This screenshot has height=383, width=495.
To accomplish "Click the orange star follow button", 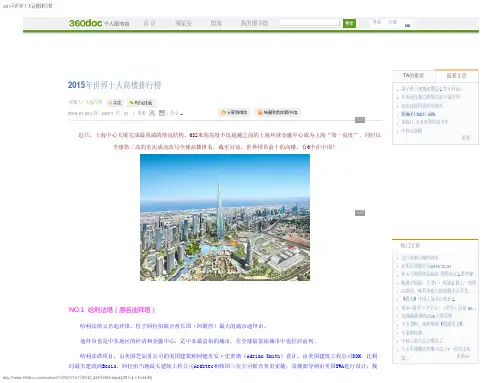I will pos(115,103).
